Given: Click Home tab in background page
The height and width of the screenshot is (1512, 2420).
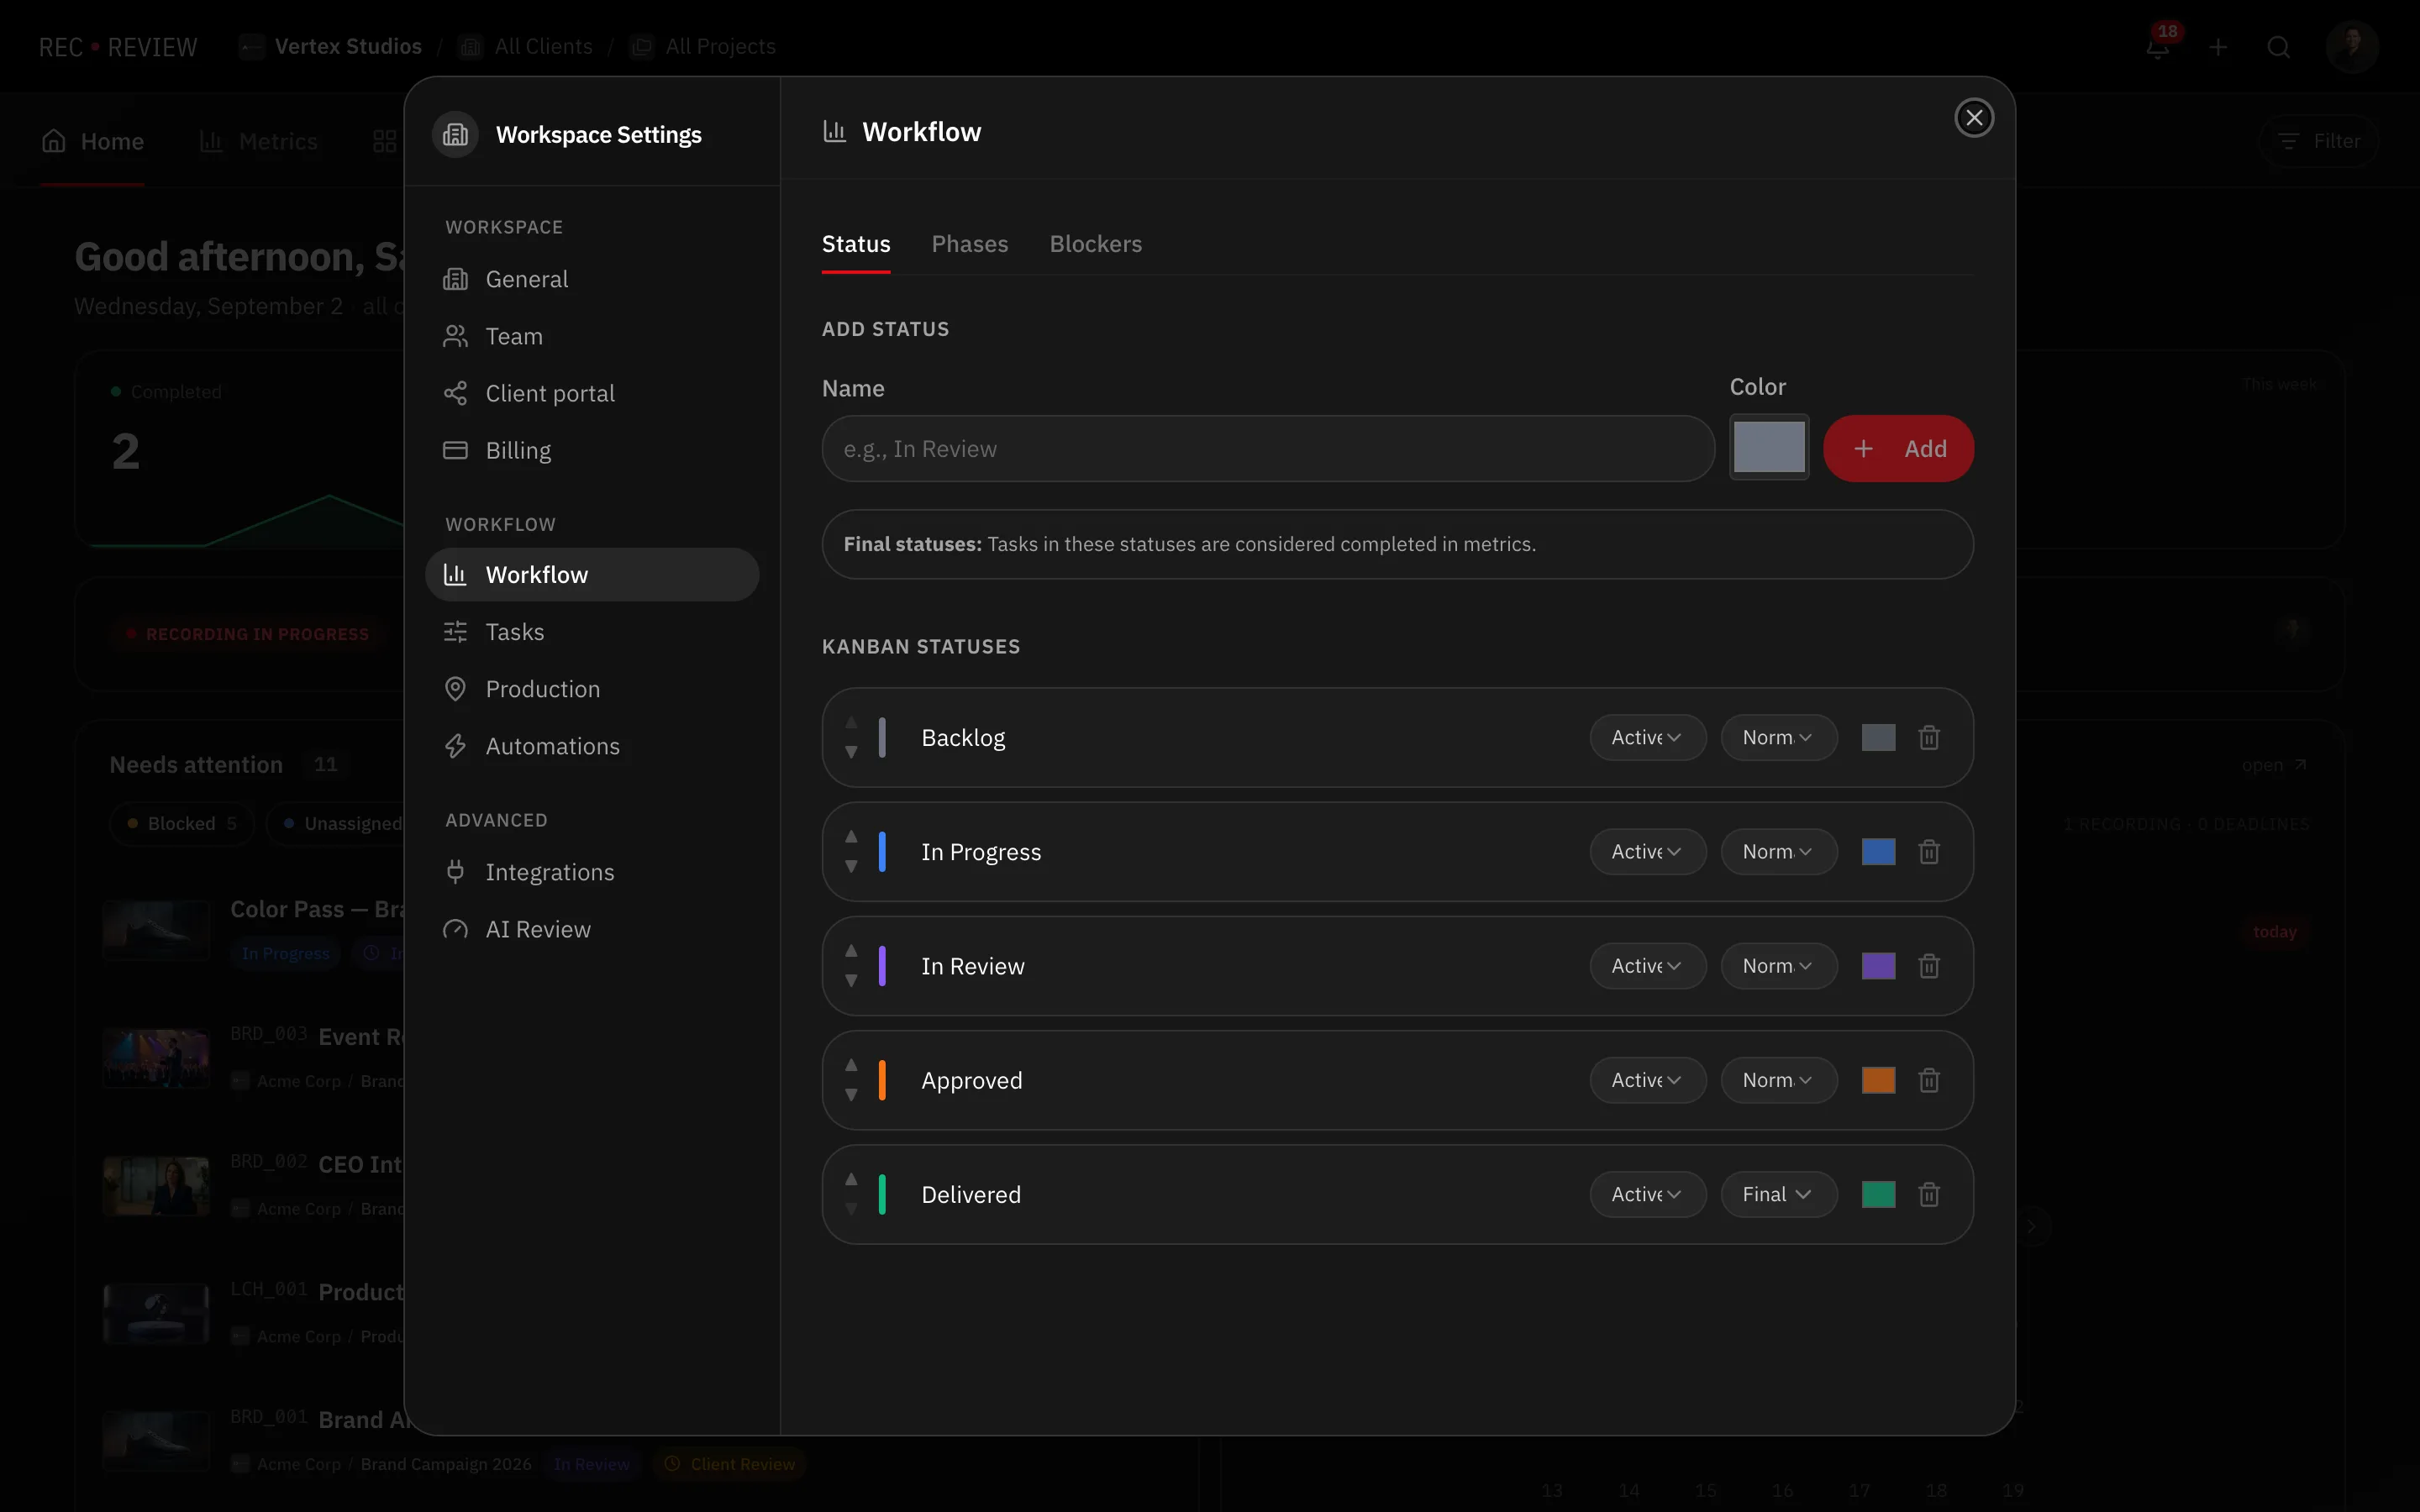Looking at the screenshot, I should point(92,142).
